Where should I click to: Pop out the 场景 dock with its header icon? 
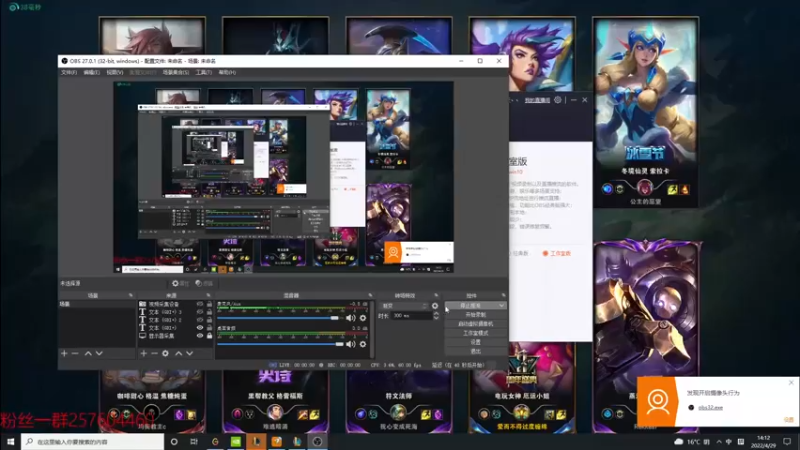pos(131,295)
